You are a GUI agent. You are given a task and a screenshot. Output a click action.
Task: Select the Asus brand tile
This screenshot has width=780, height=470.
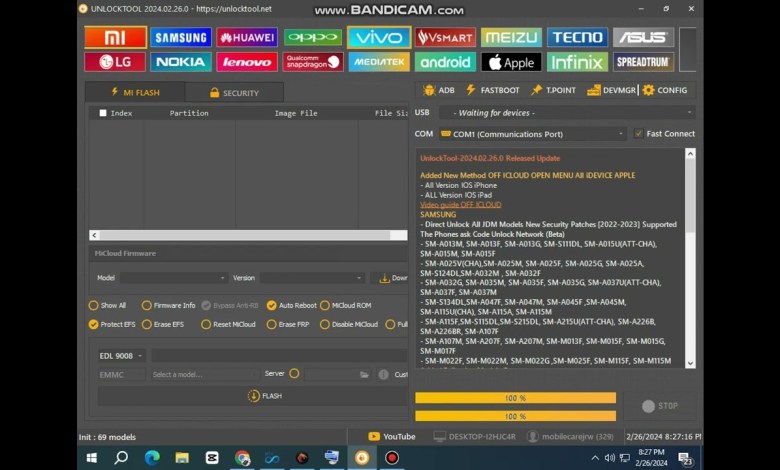coord(644,38)
